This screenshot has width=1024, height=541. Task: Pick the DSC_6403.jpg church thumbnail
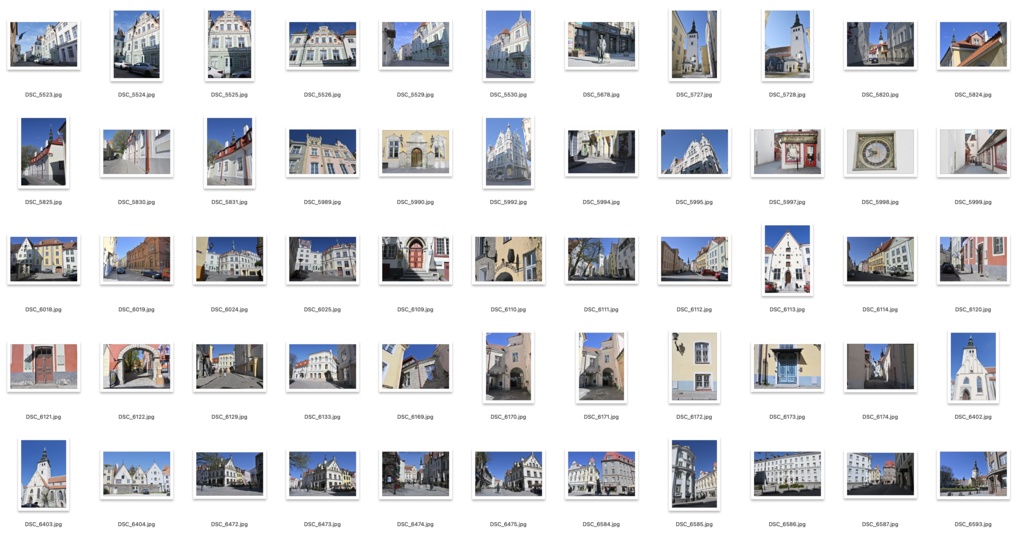[44, 474]
